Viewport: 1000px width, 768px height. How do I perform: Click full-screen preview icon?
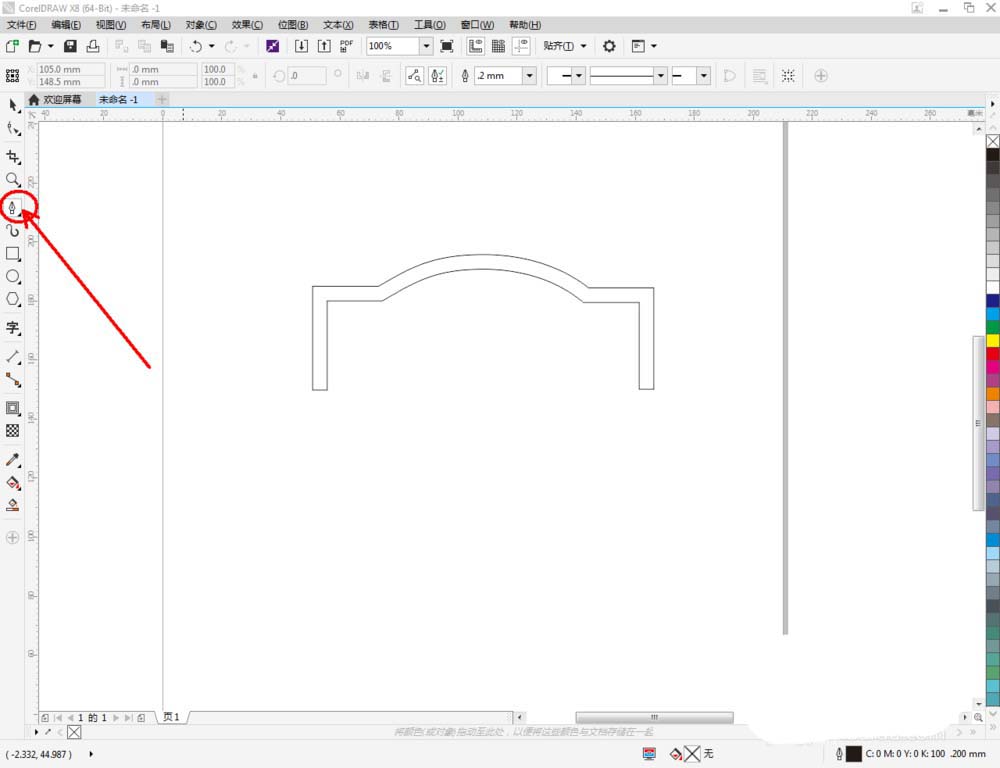click(x=447, y=46)
